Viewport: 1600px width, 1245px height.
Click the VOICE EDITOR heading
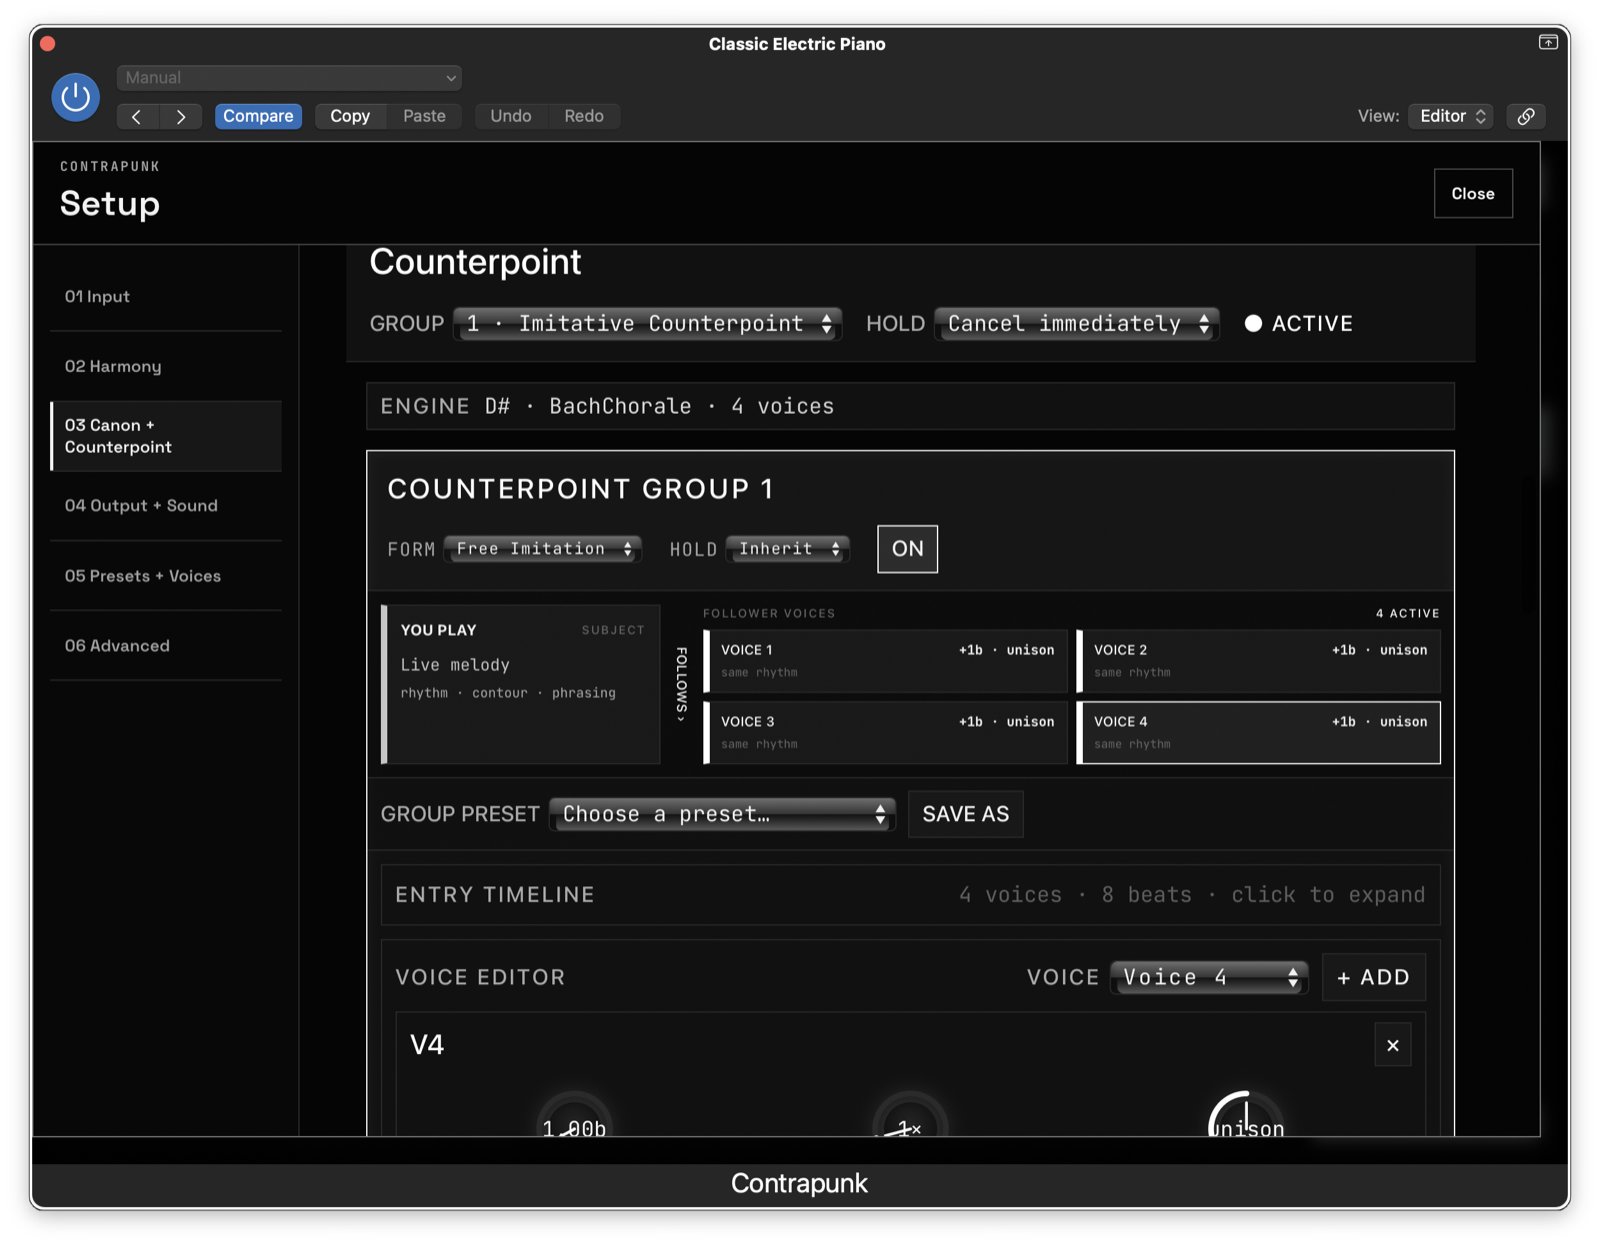[480, 977]
